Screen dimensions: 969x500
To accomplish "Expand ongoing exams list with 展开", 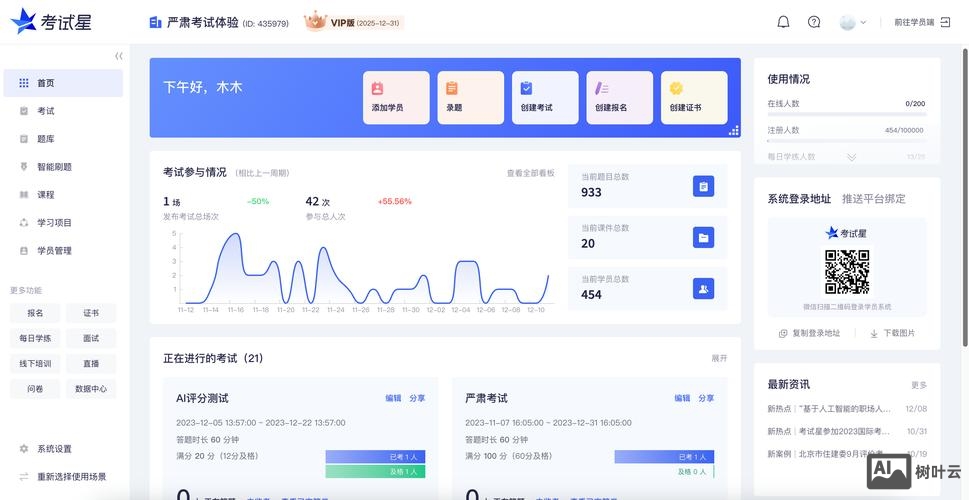I will point(719,358).
